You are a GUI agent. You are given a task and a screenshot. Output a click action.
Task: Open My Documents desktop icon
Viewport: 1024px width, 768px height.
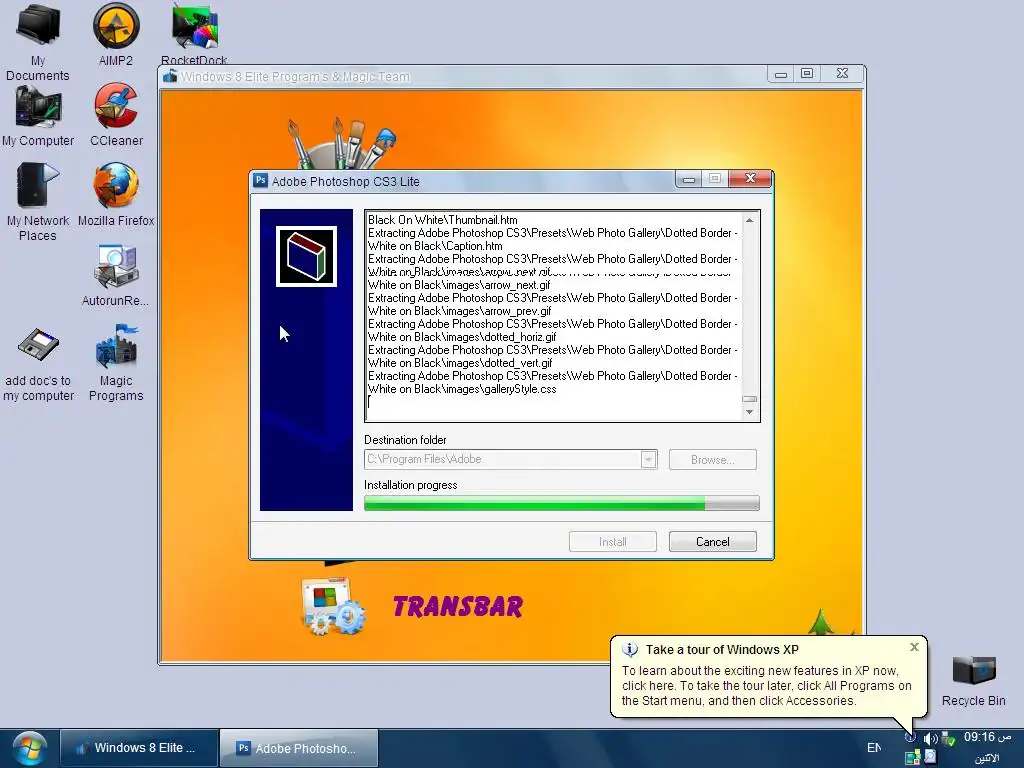[x=38, y=42]
